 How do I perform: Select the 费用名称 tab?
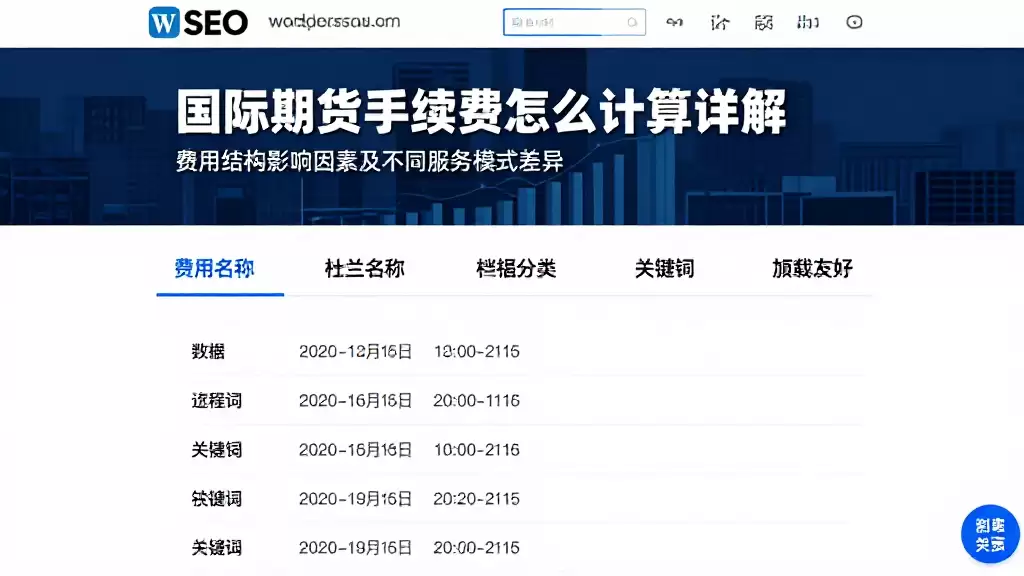tap(214, 268)
